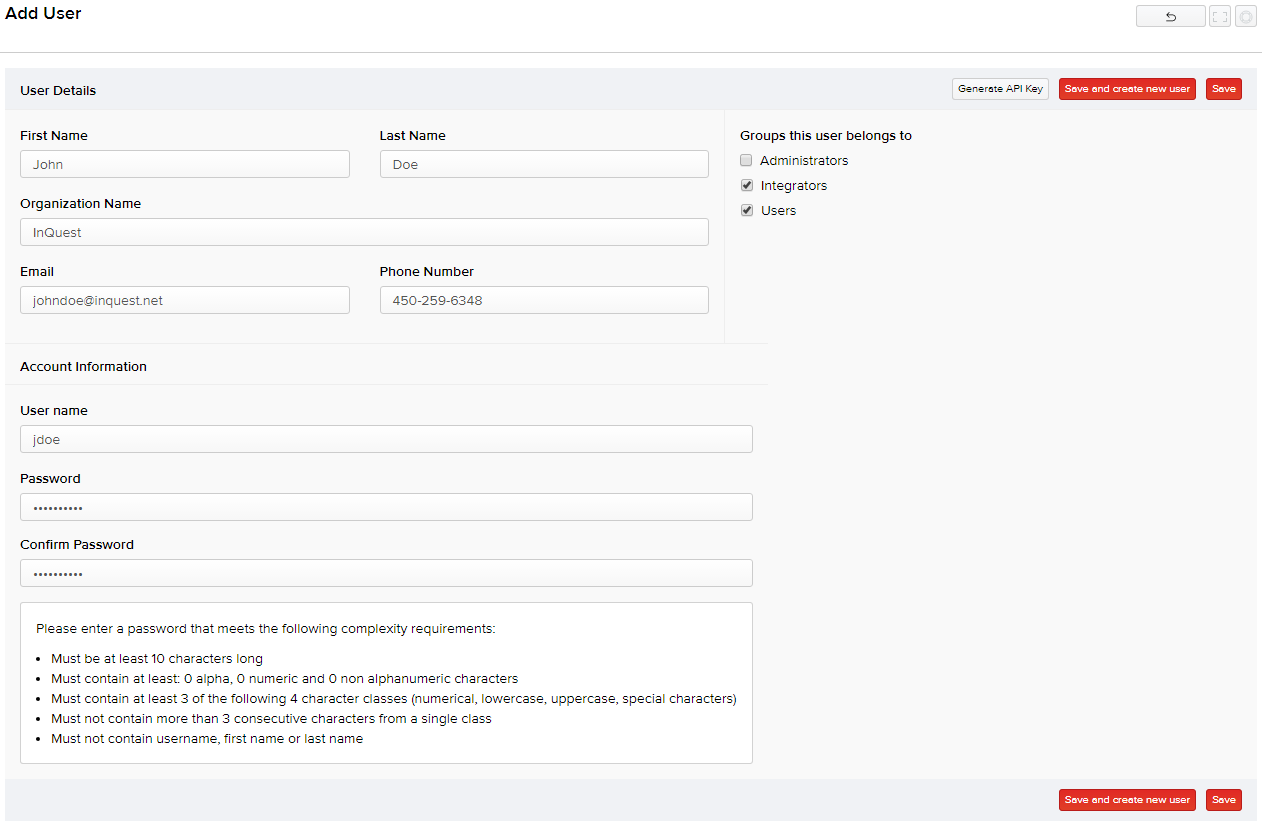This screenshot has width=1264, height=828.
Task: Select the Organization Name input
Action: coord(364,232)
